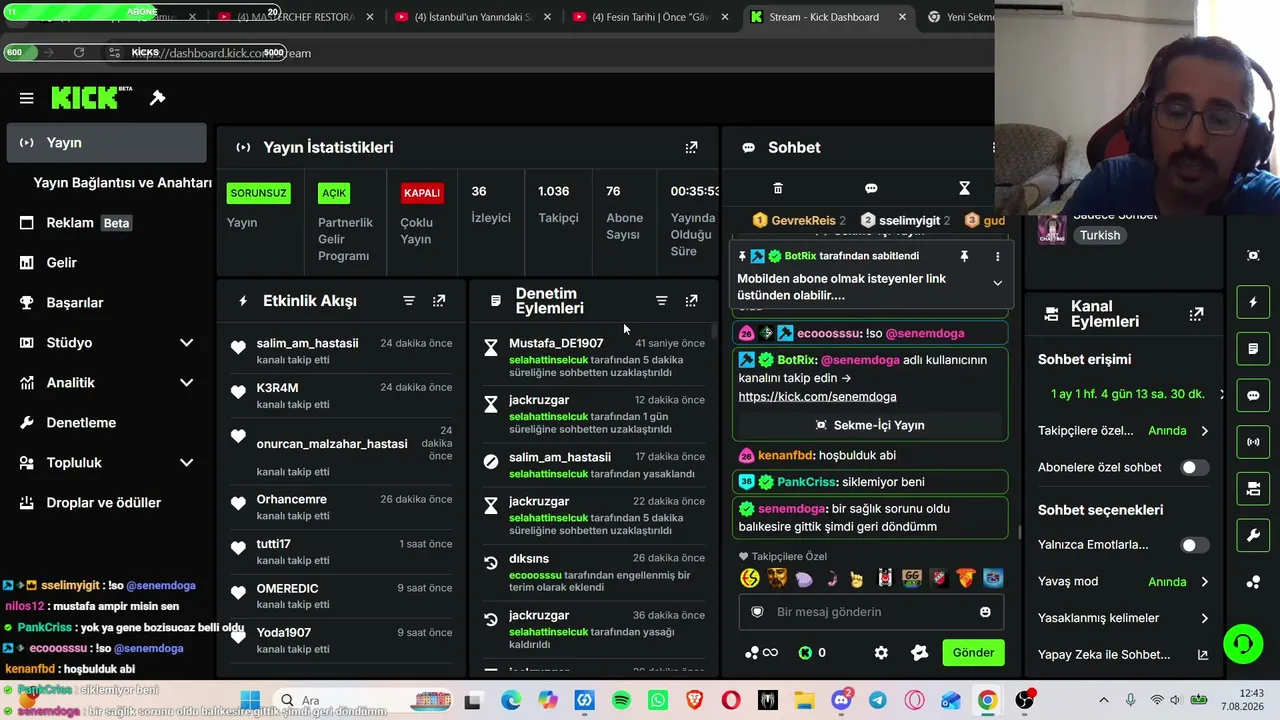Screen dimensions: 1280x720
Task: Open the emoji picker in message box
Action: tap(985, 612)
